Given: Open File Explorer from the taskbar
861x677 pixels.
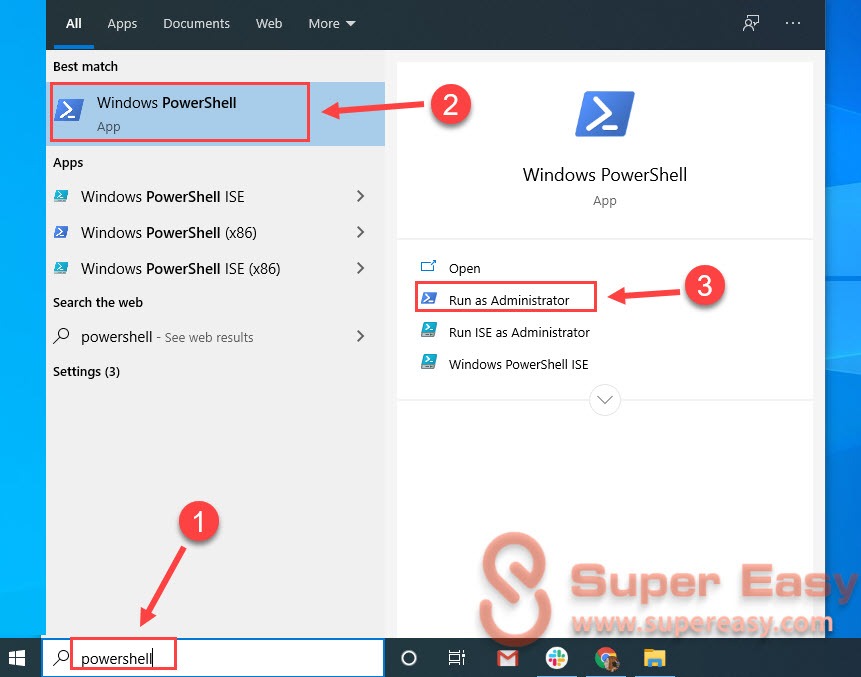Looking at the screenshot, I should point(655,658).
